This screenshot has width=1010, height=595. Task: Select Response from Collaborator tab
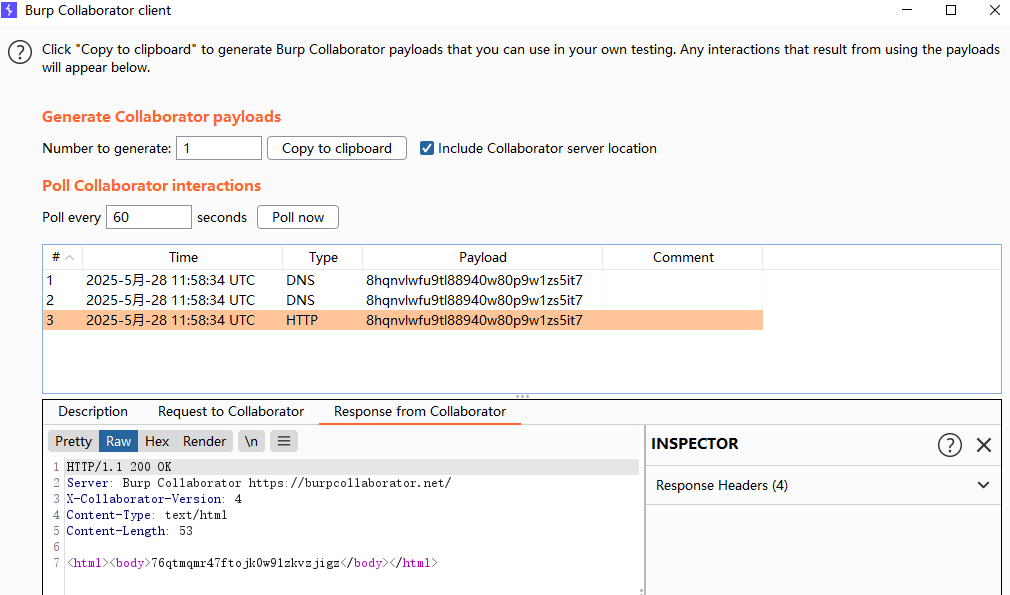[420, 411]
